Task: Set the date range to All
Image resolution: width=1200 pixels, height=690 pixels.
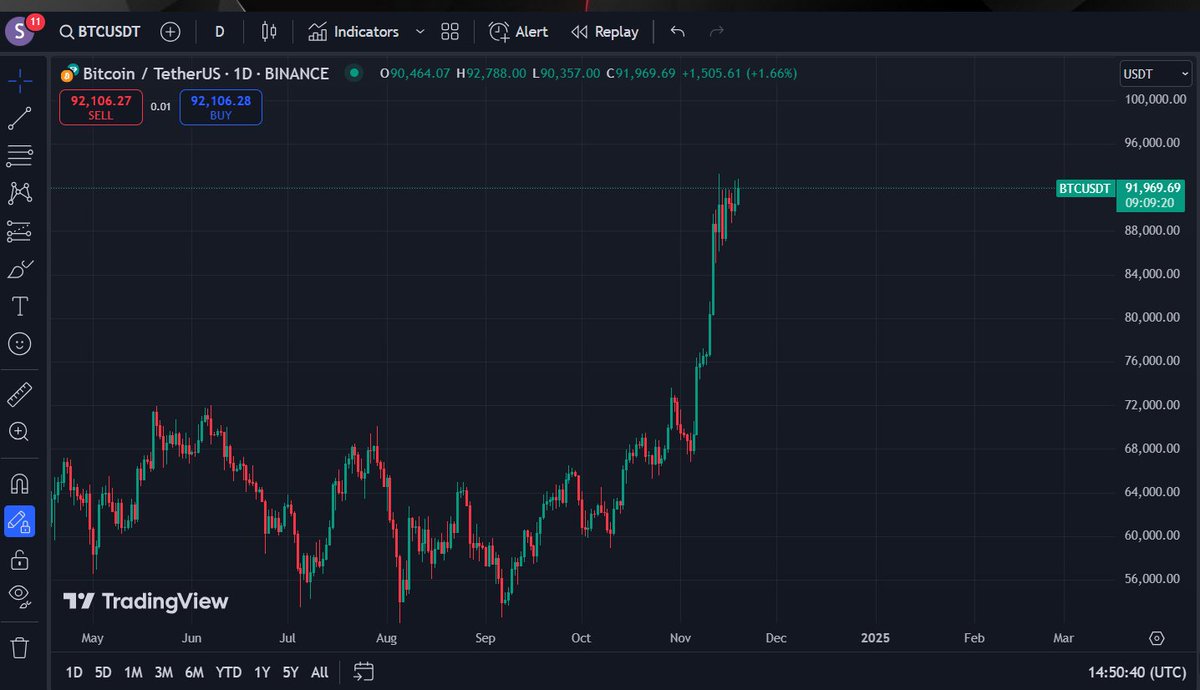Action: point(319,672)
